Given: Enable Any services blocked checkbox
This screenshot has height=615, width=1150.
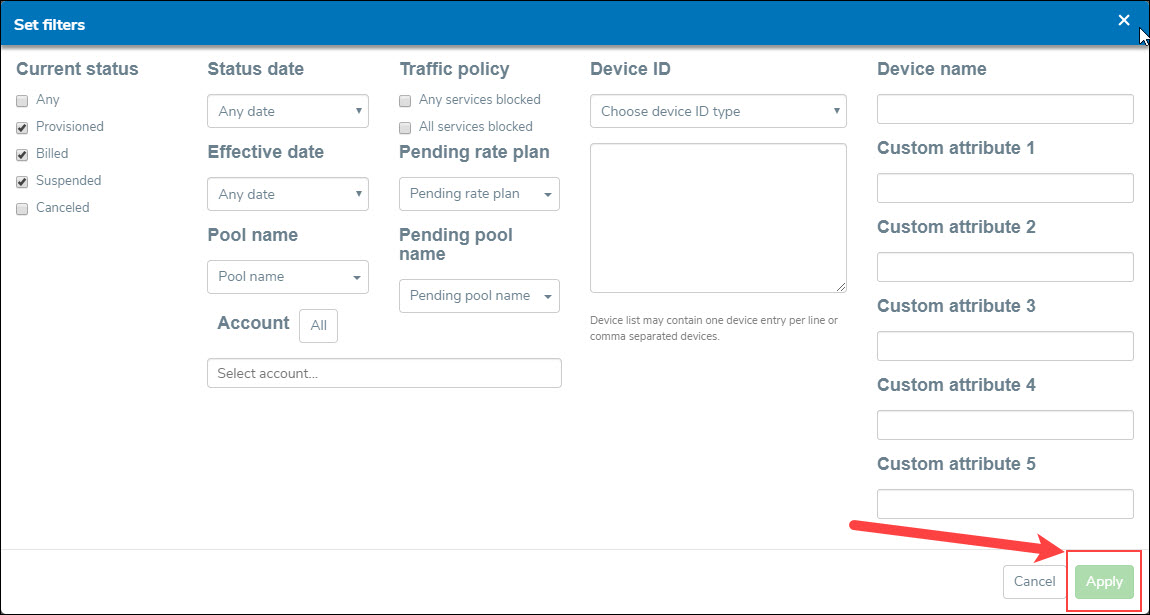Looking at the screenshot, I should [405, 100].
